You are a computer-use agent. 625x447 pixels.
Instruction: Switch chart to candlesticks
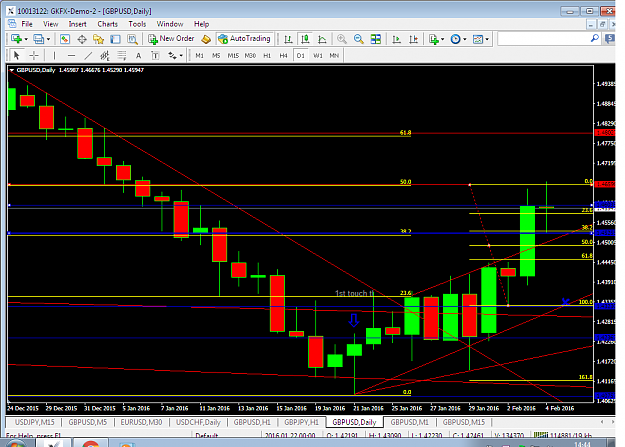305,39
